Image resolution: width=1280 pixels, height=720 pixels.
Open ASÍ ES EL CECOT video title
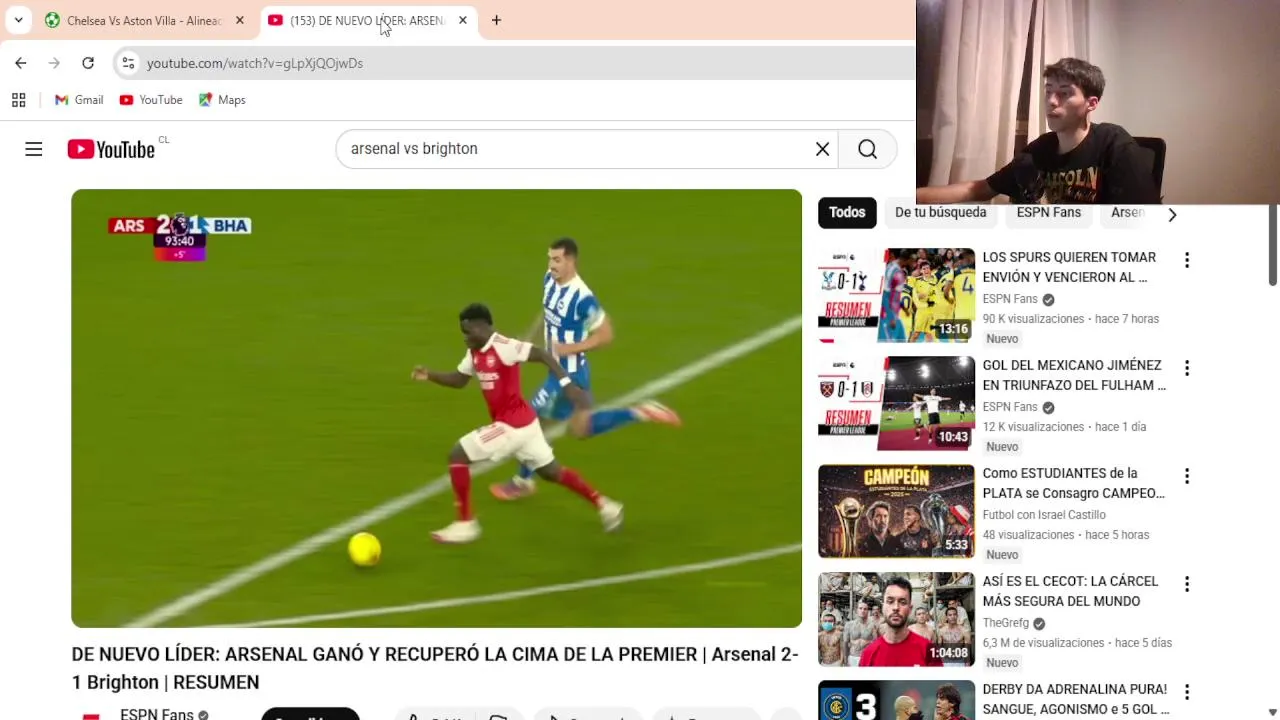(x=1070, y=591)
